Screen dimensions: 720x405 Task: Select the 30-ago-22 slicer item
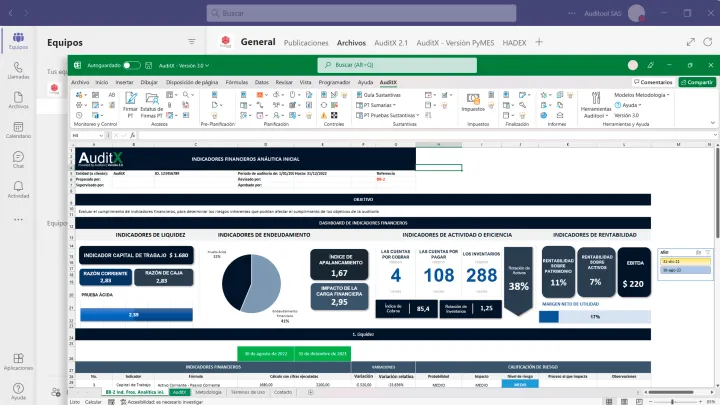click(x=685, y=270)
